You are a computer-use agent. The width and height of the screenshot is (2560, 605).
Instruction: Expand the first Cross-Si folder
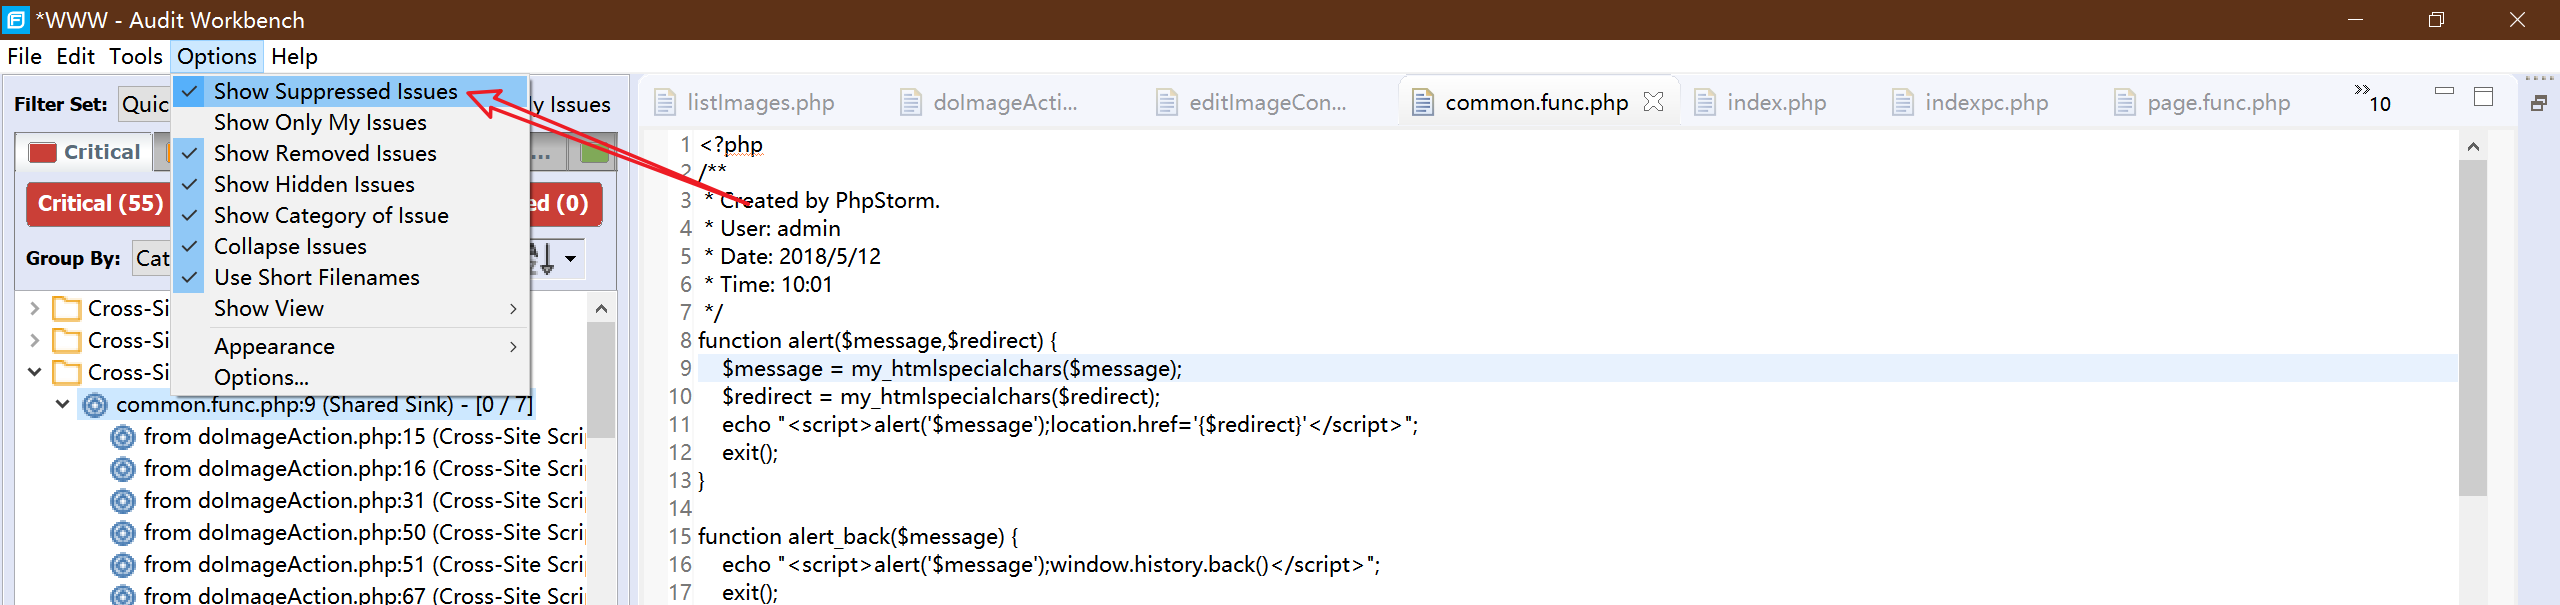coord(35,308)
